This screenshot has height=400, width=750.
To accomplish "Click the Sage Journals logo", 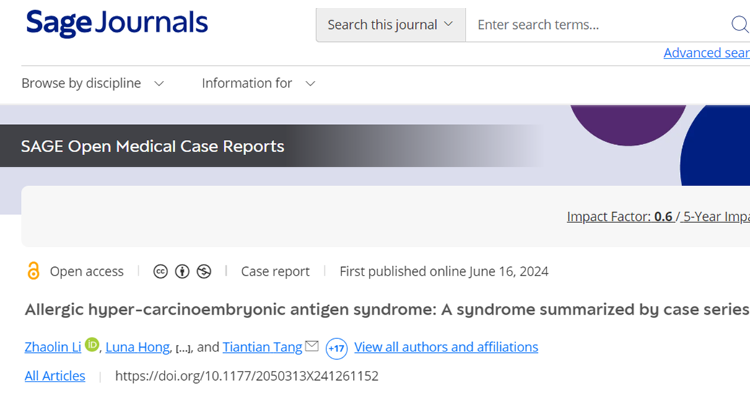I will (x=117, y=23).
